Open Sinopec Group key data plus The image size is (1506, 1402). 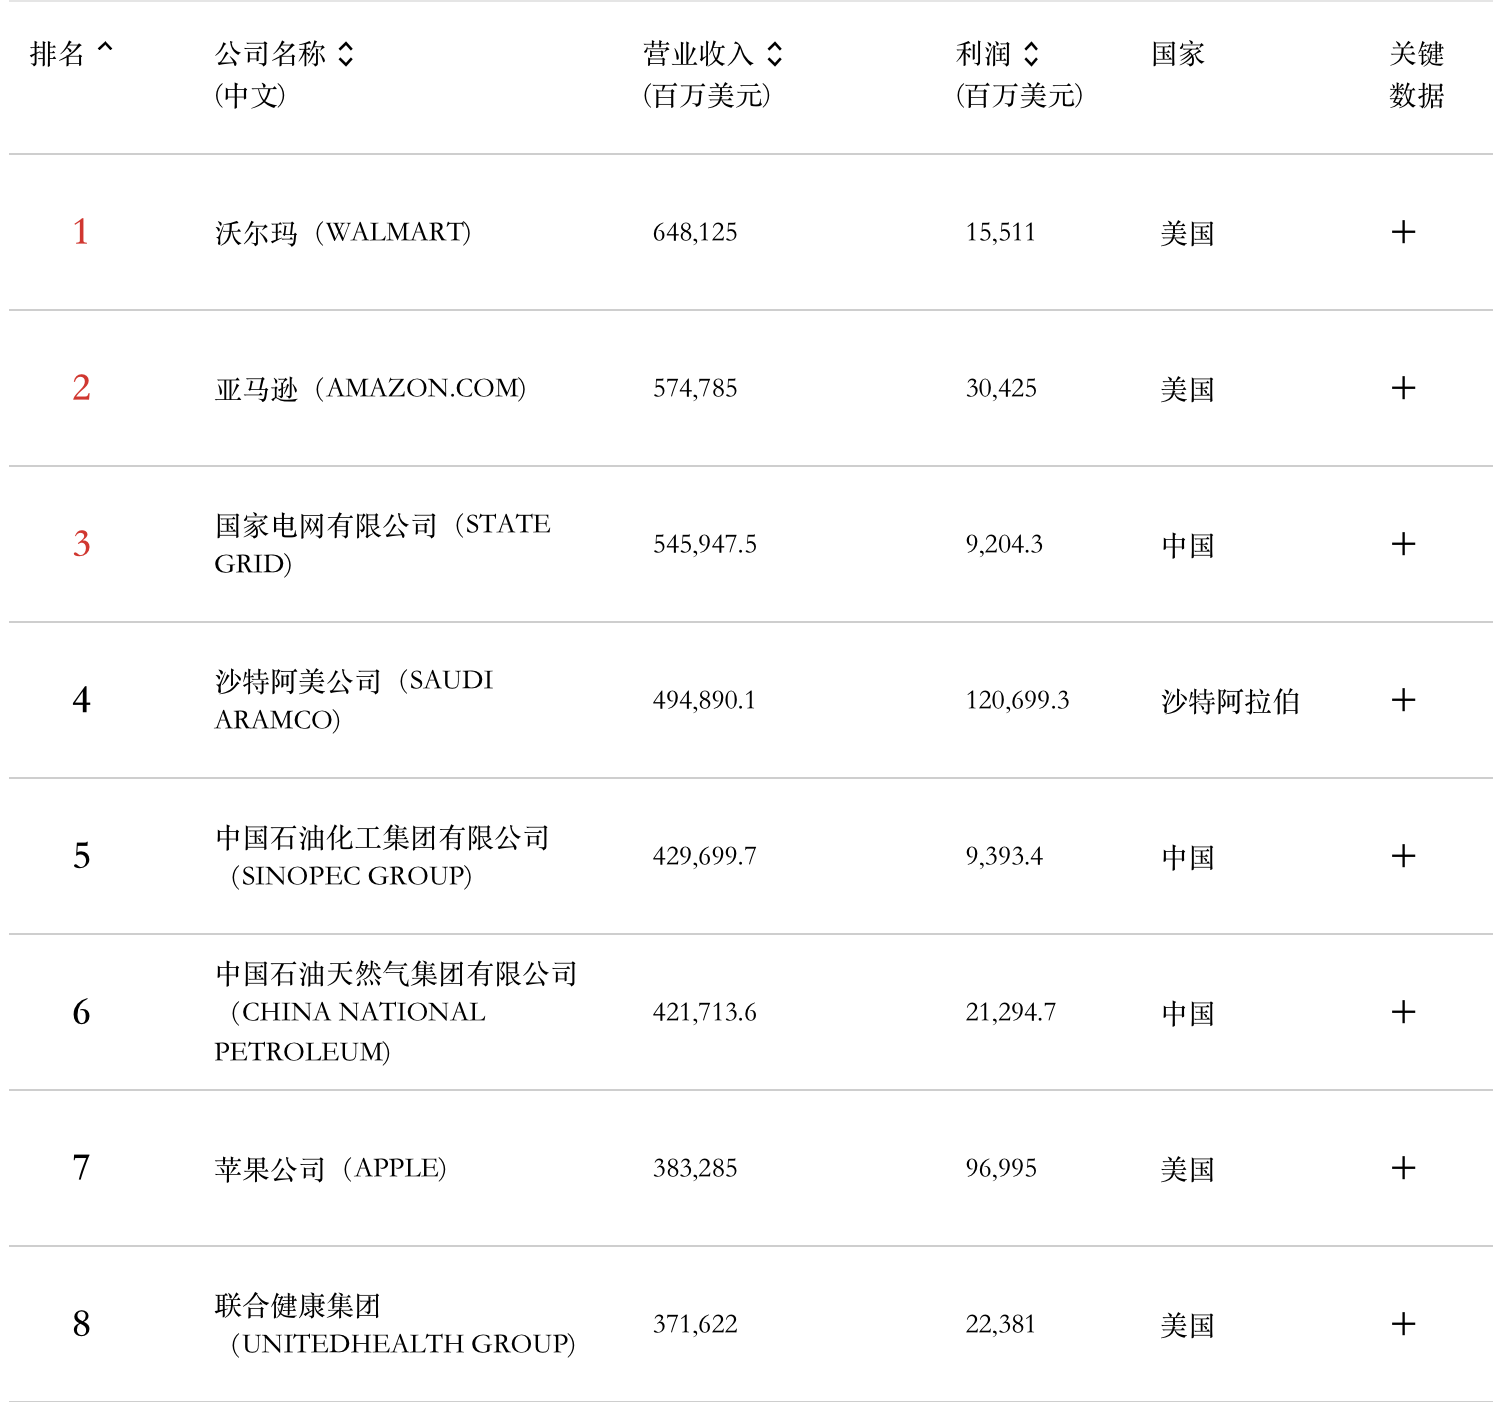1403,856
